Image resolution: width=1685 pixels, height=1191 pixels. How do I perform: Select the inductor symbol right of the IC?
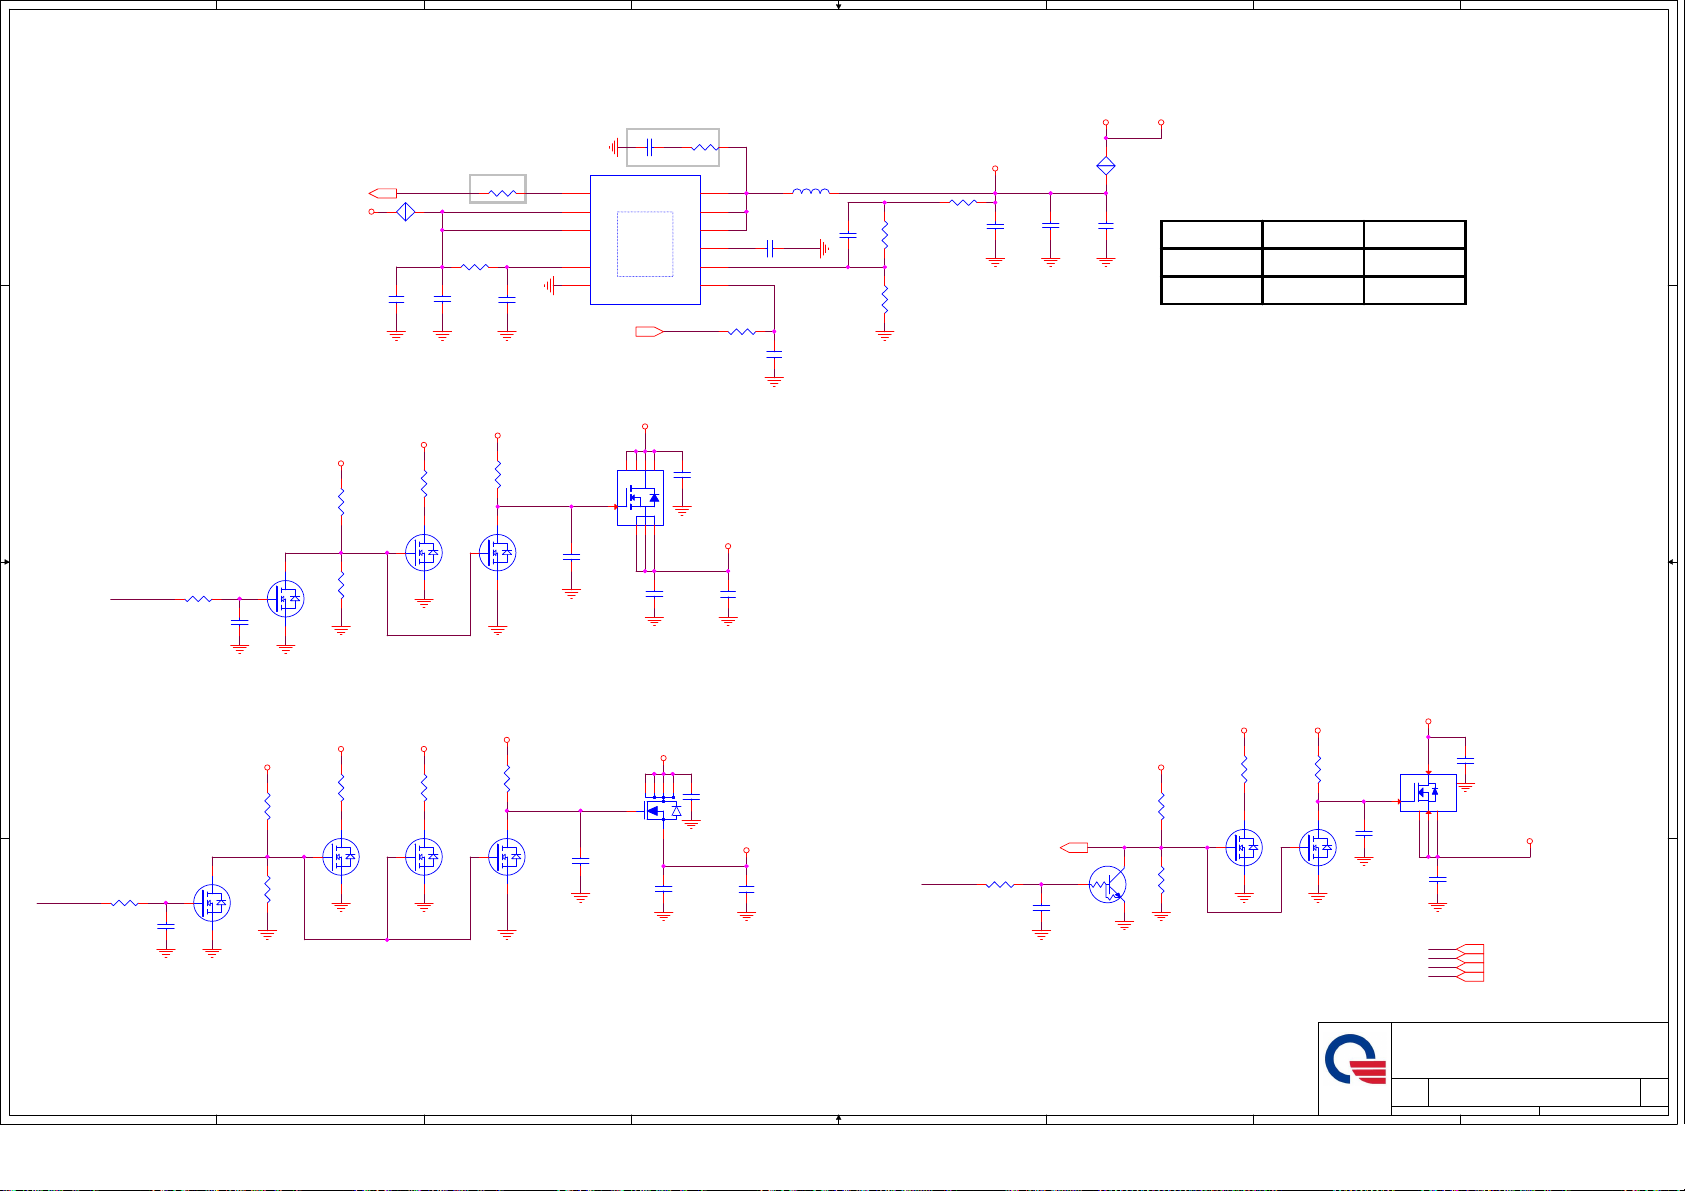tap(811, 192)
